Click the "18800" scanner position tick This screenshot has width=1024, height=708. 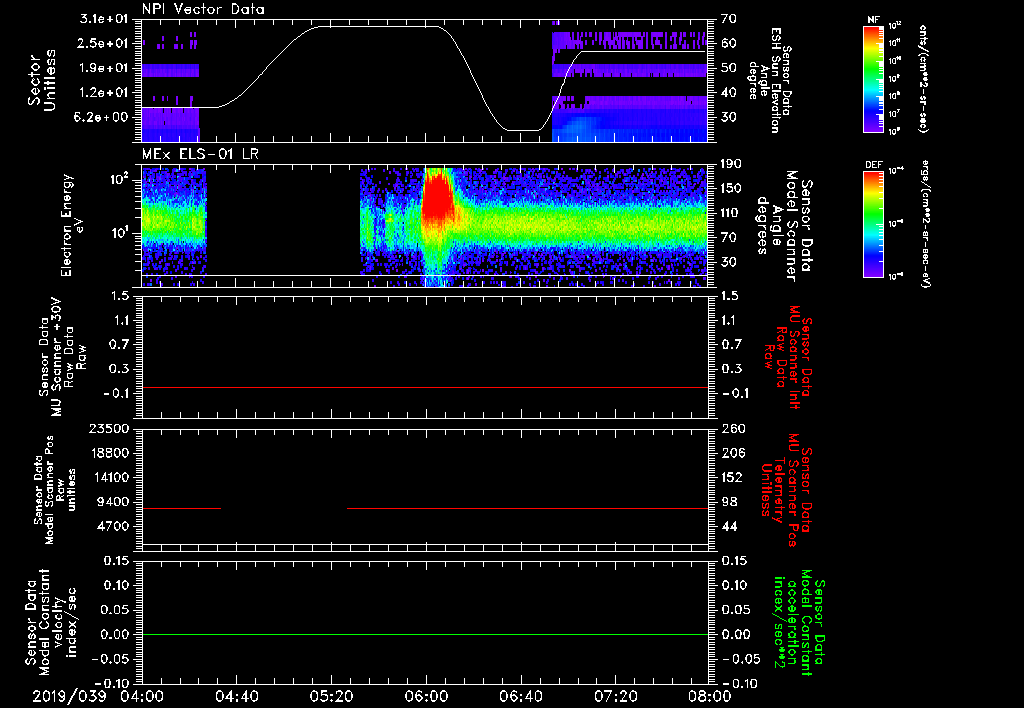point(110,453)
